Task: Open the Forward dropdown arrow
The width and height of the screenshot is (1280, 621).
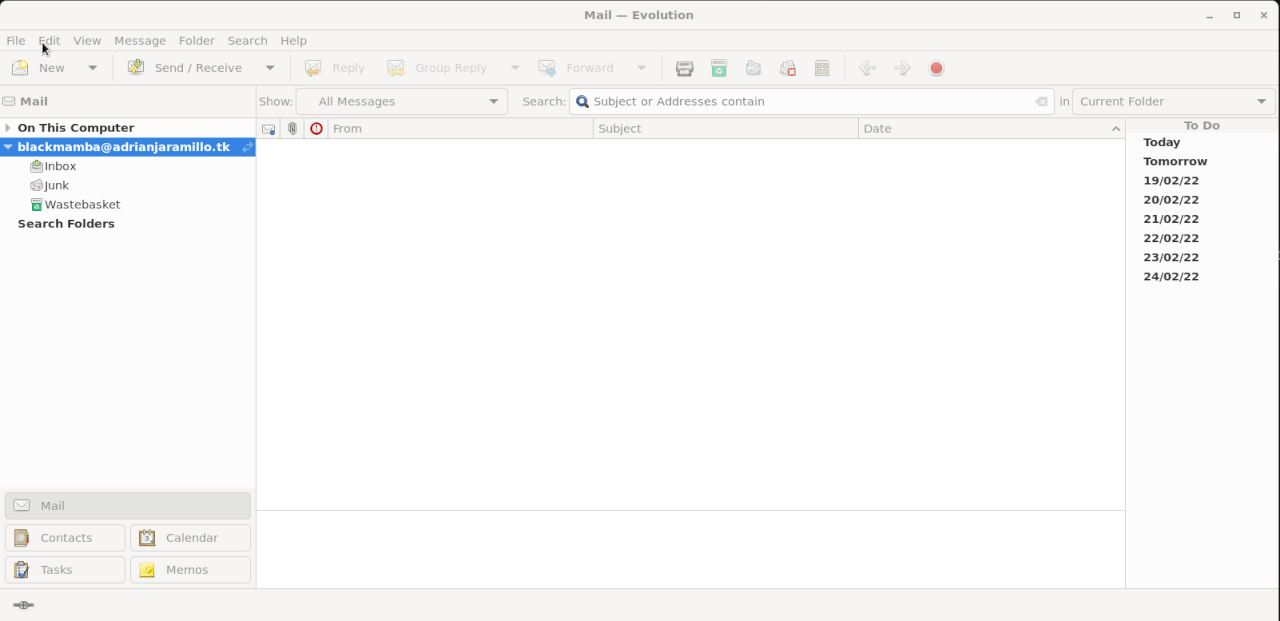Action: coord(641,68)
